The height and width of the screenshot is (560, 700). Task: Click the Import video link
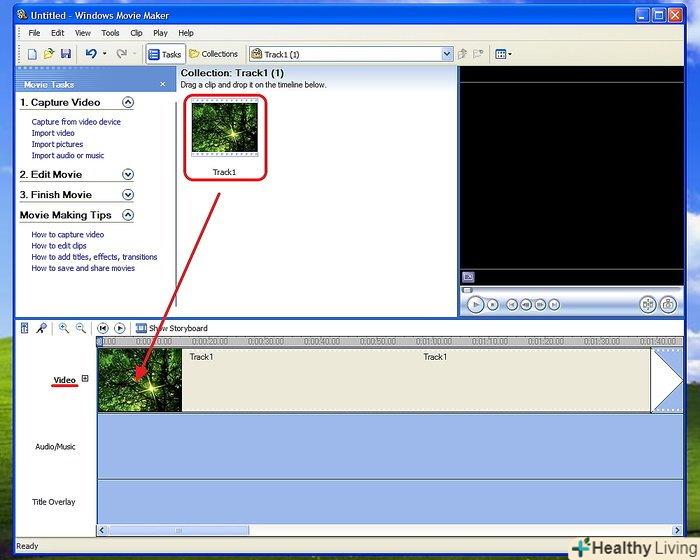(x=53, y=133)
